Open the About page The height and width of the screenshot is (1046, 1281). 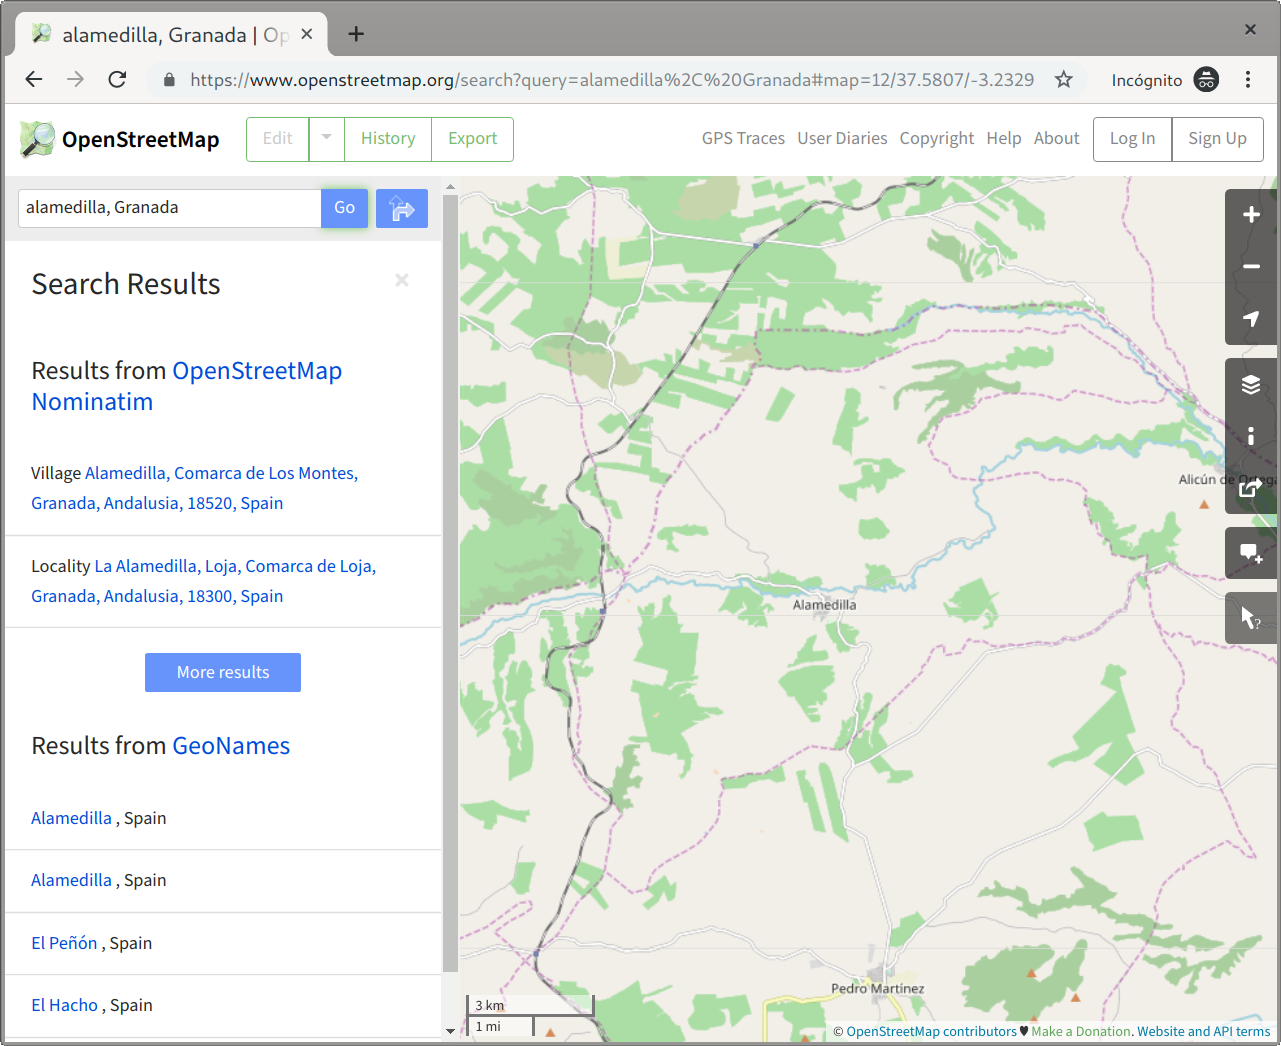1057,139
